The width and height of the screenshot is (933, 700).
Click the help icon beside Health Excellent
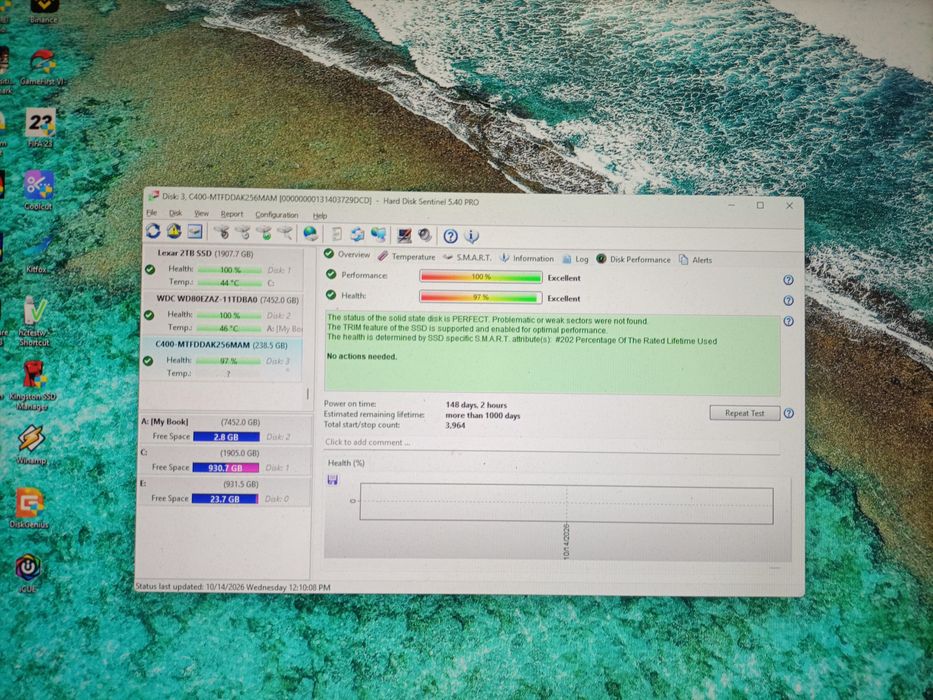pyautogui.click(x=788, y=301)
